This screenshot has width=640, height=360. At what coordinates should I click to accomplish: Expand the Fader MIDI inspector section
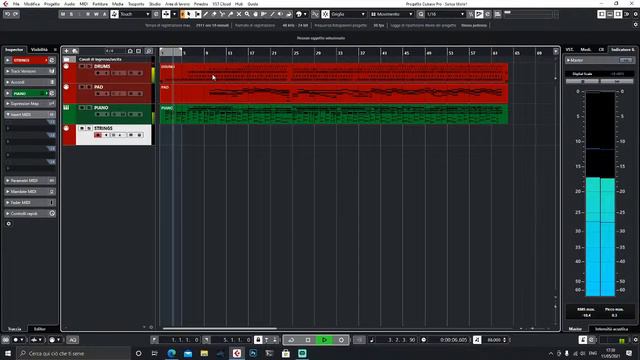29,202
